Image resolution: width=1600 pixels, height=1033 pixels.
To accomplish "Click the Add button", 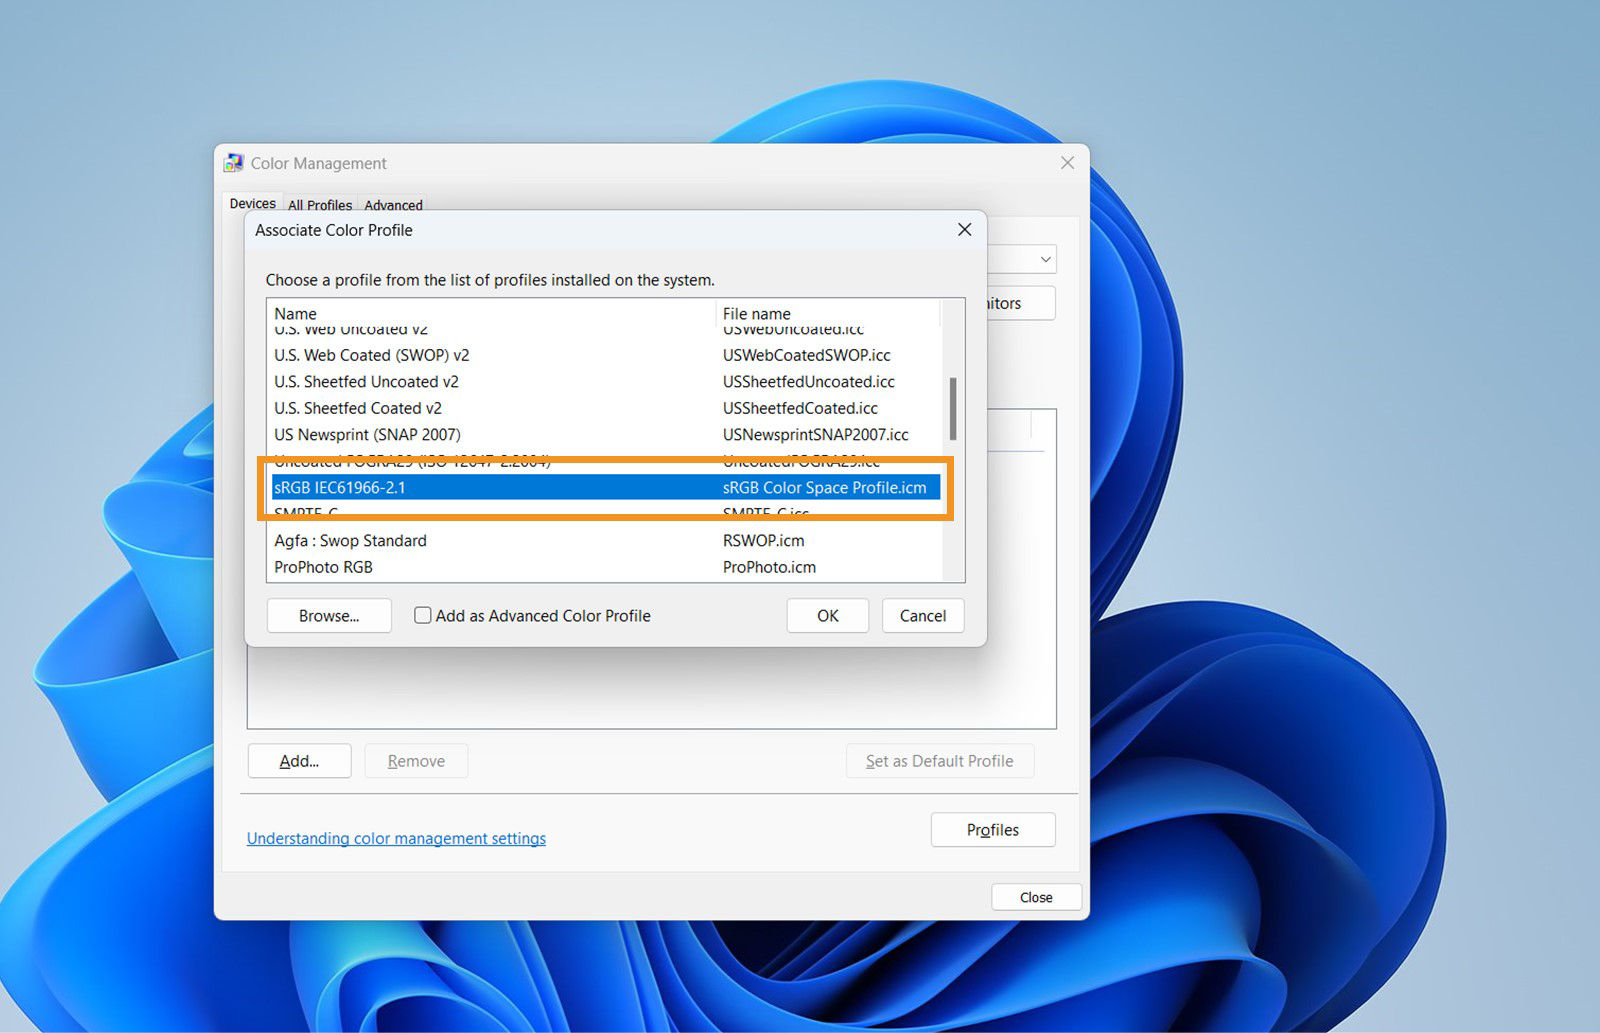I will 298,760.
